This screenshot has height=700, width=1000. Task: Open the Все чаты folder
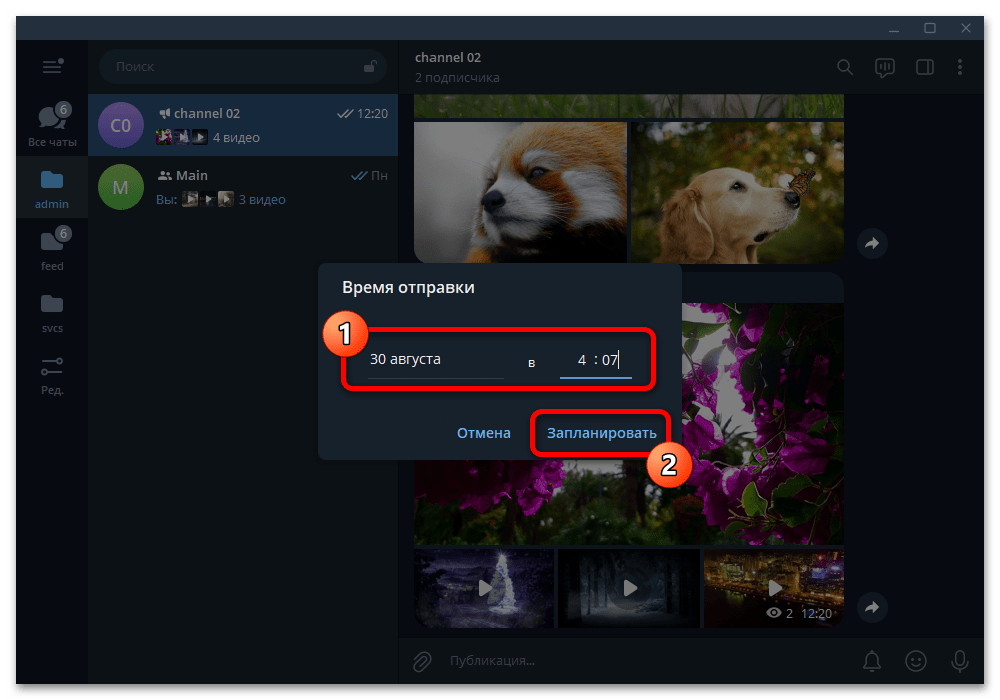click(52, 124)
